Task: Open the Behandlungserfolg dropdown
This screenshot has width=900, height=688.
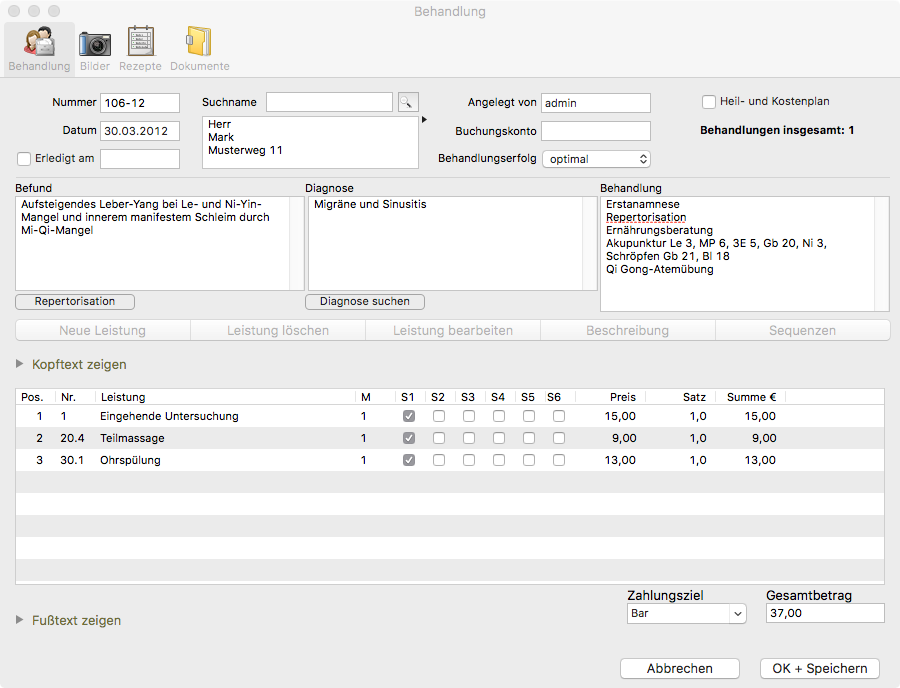Action: pyautogui.click(x=596, y=159)
